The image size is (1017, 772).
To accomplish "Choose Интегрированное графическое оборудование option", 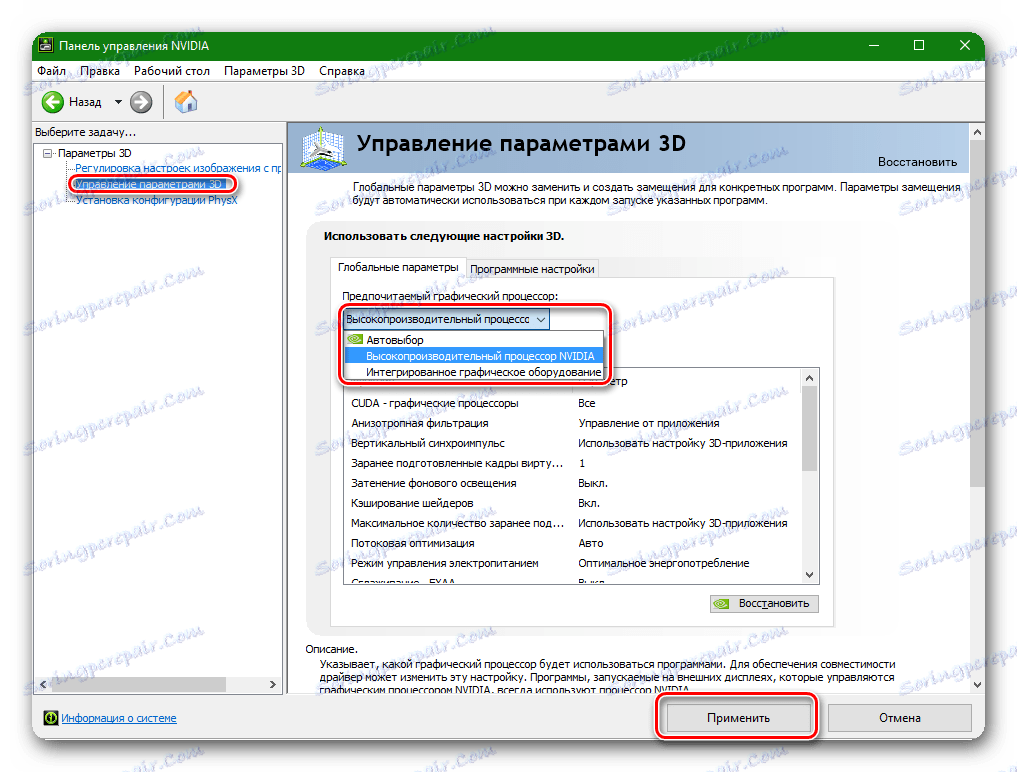I will 473,372.
